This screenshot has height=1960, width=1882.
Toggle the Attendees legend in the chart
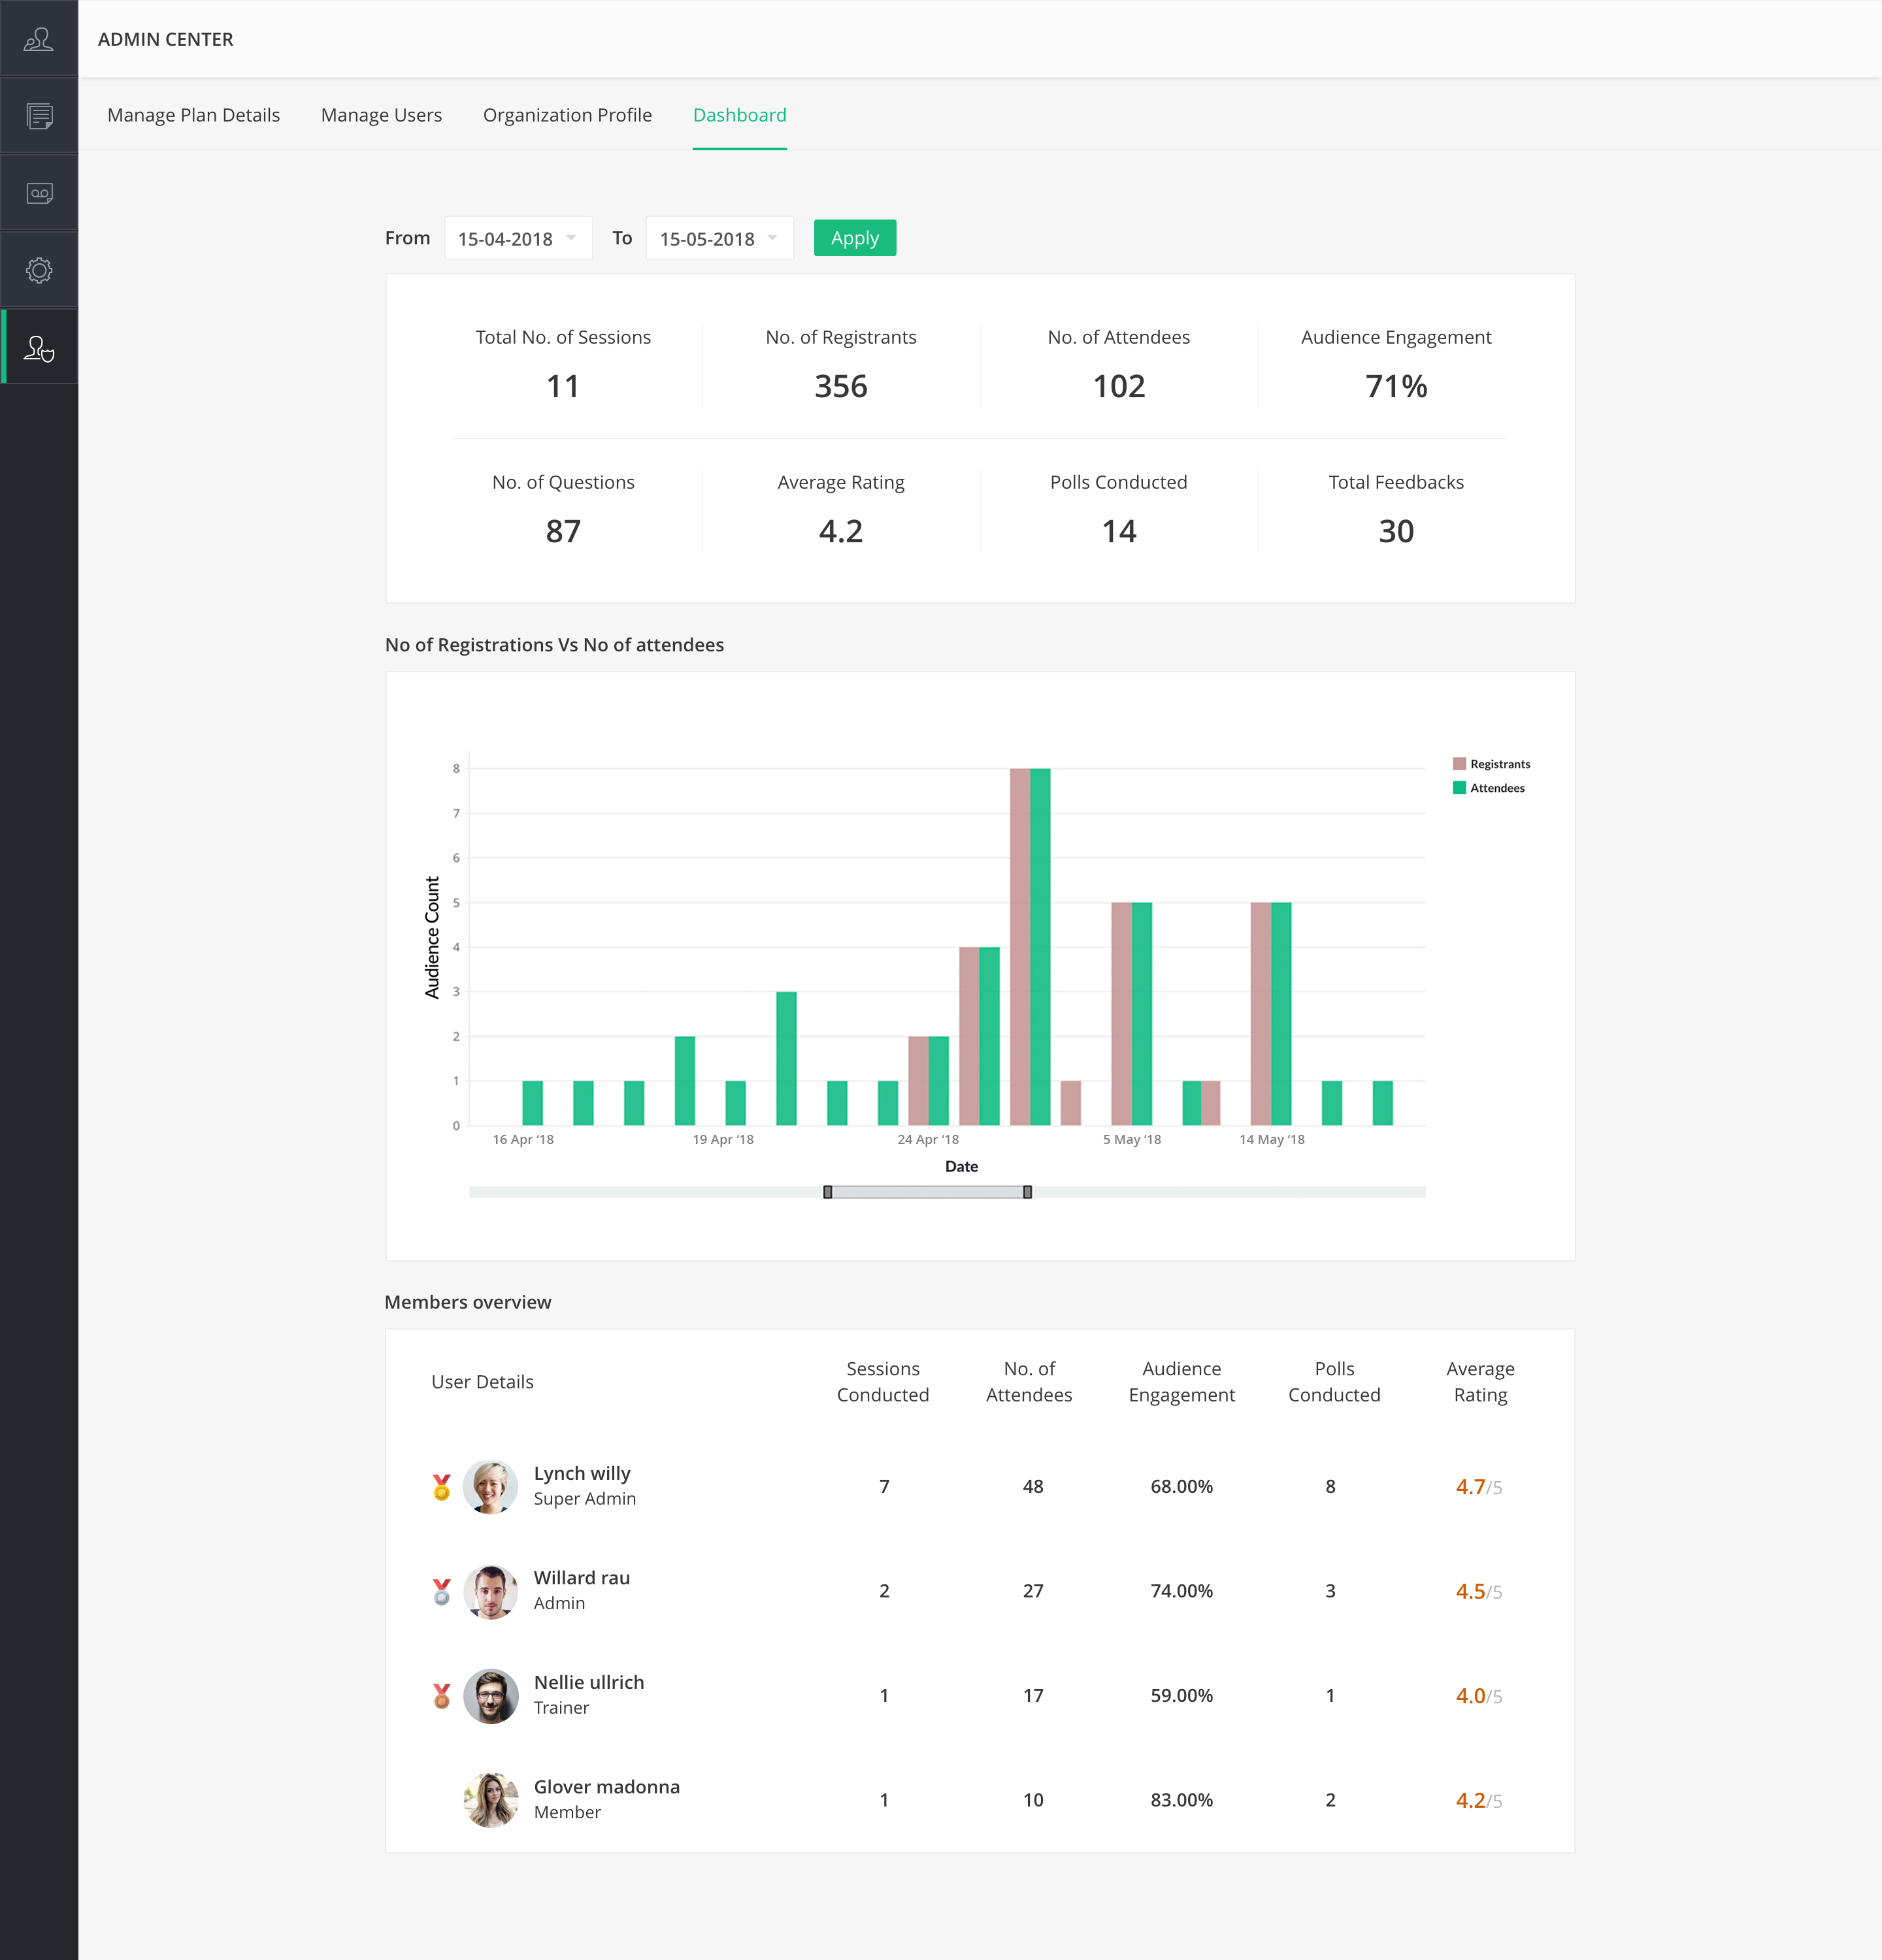click(1489, 787)
